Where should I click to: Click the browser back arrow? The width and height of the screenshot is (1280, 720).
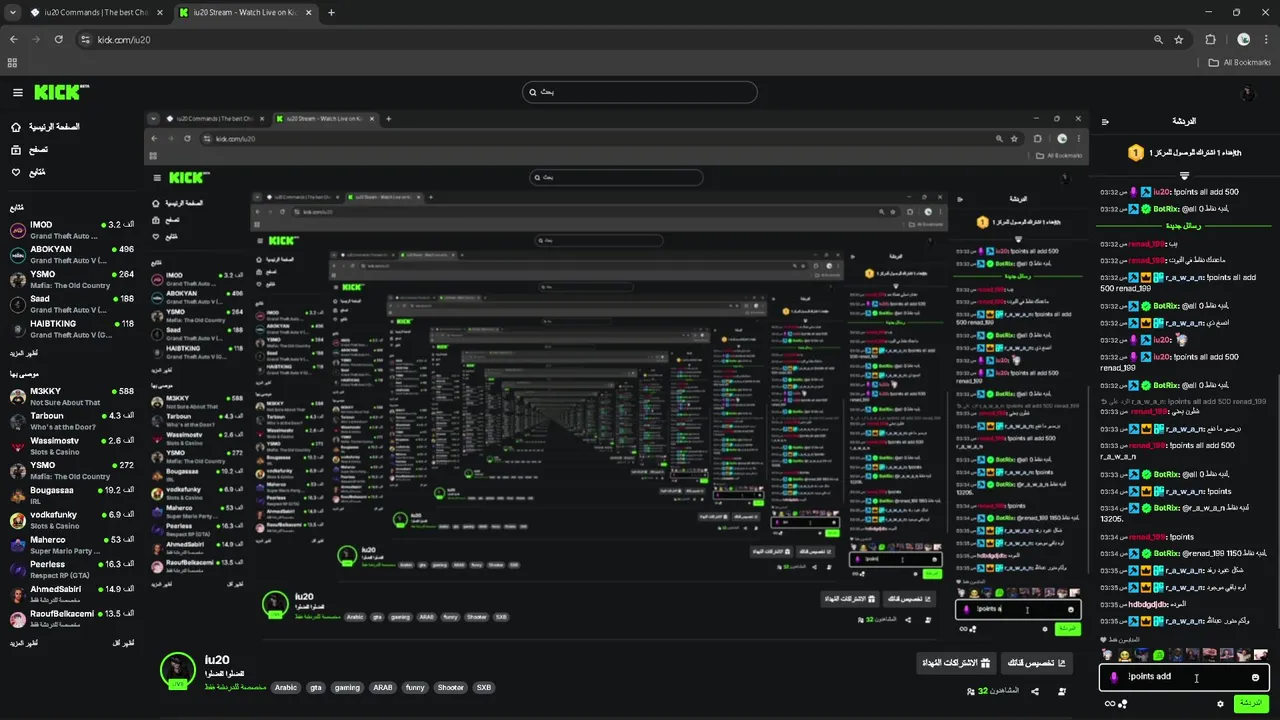click(13, 40)
